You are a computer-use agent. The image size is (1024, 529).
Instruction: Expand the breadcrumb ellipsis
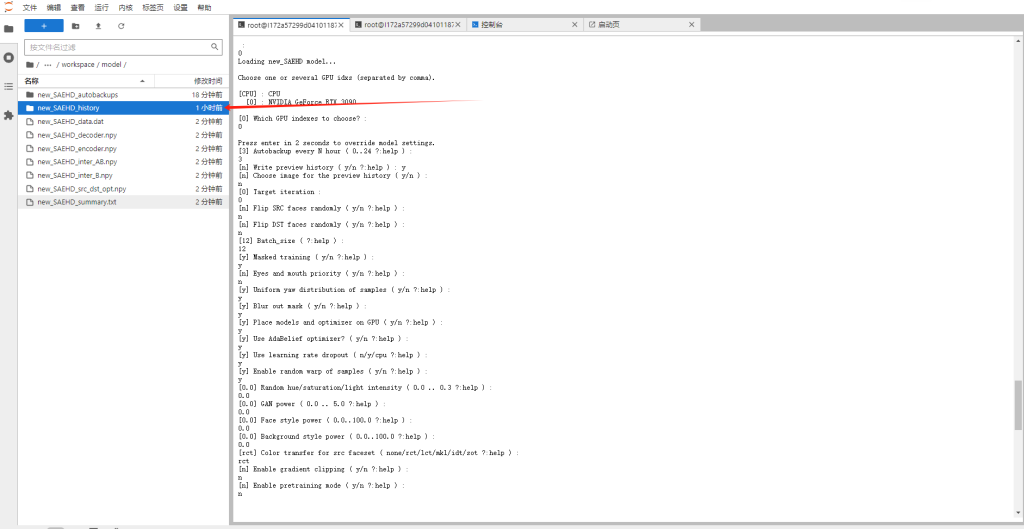(x=48, y=65)
